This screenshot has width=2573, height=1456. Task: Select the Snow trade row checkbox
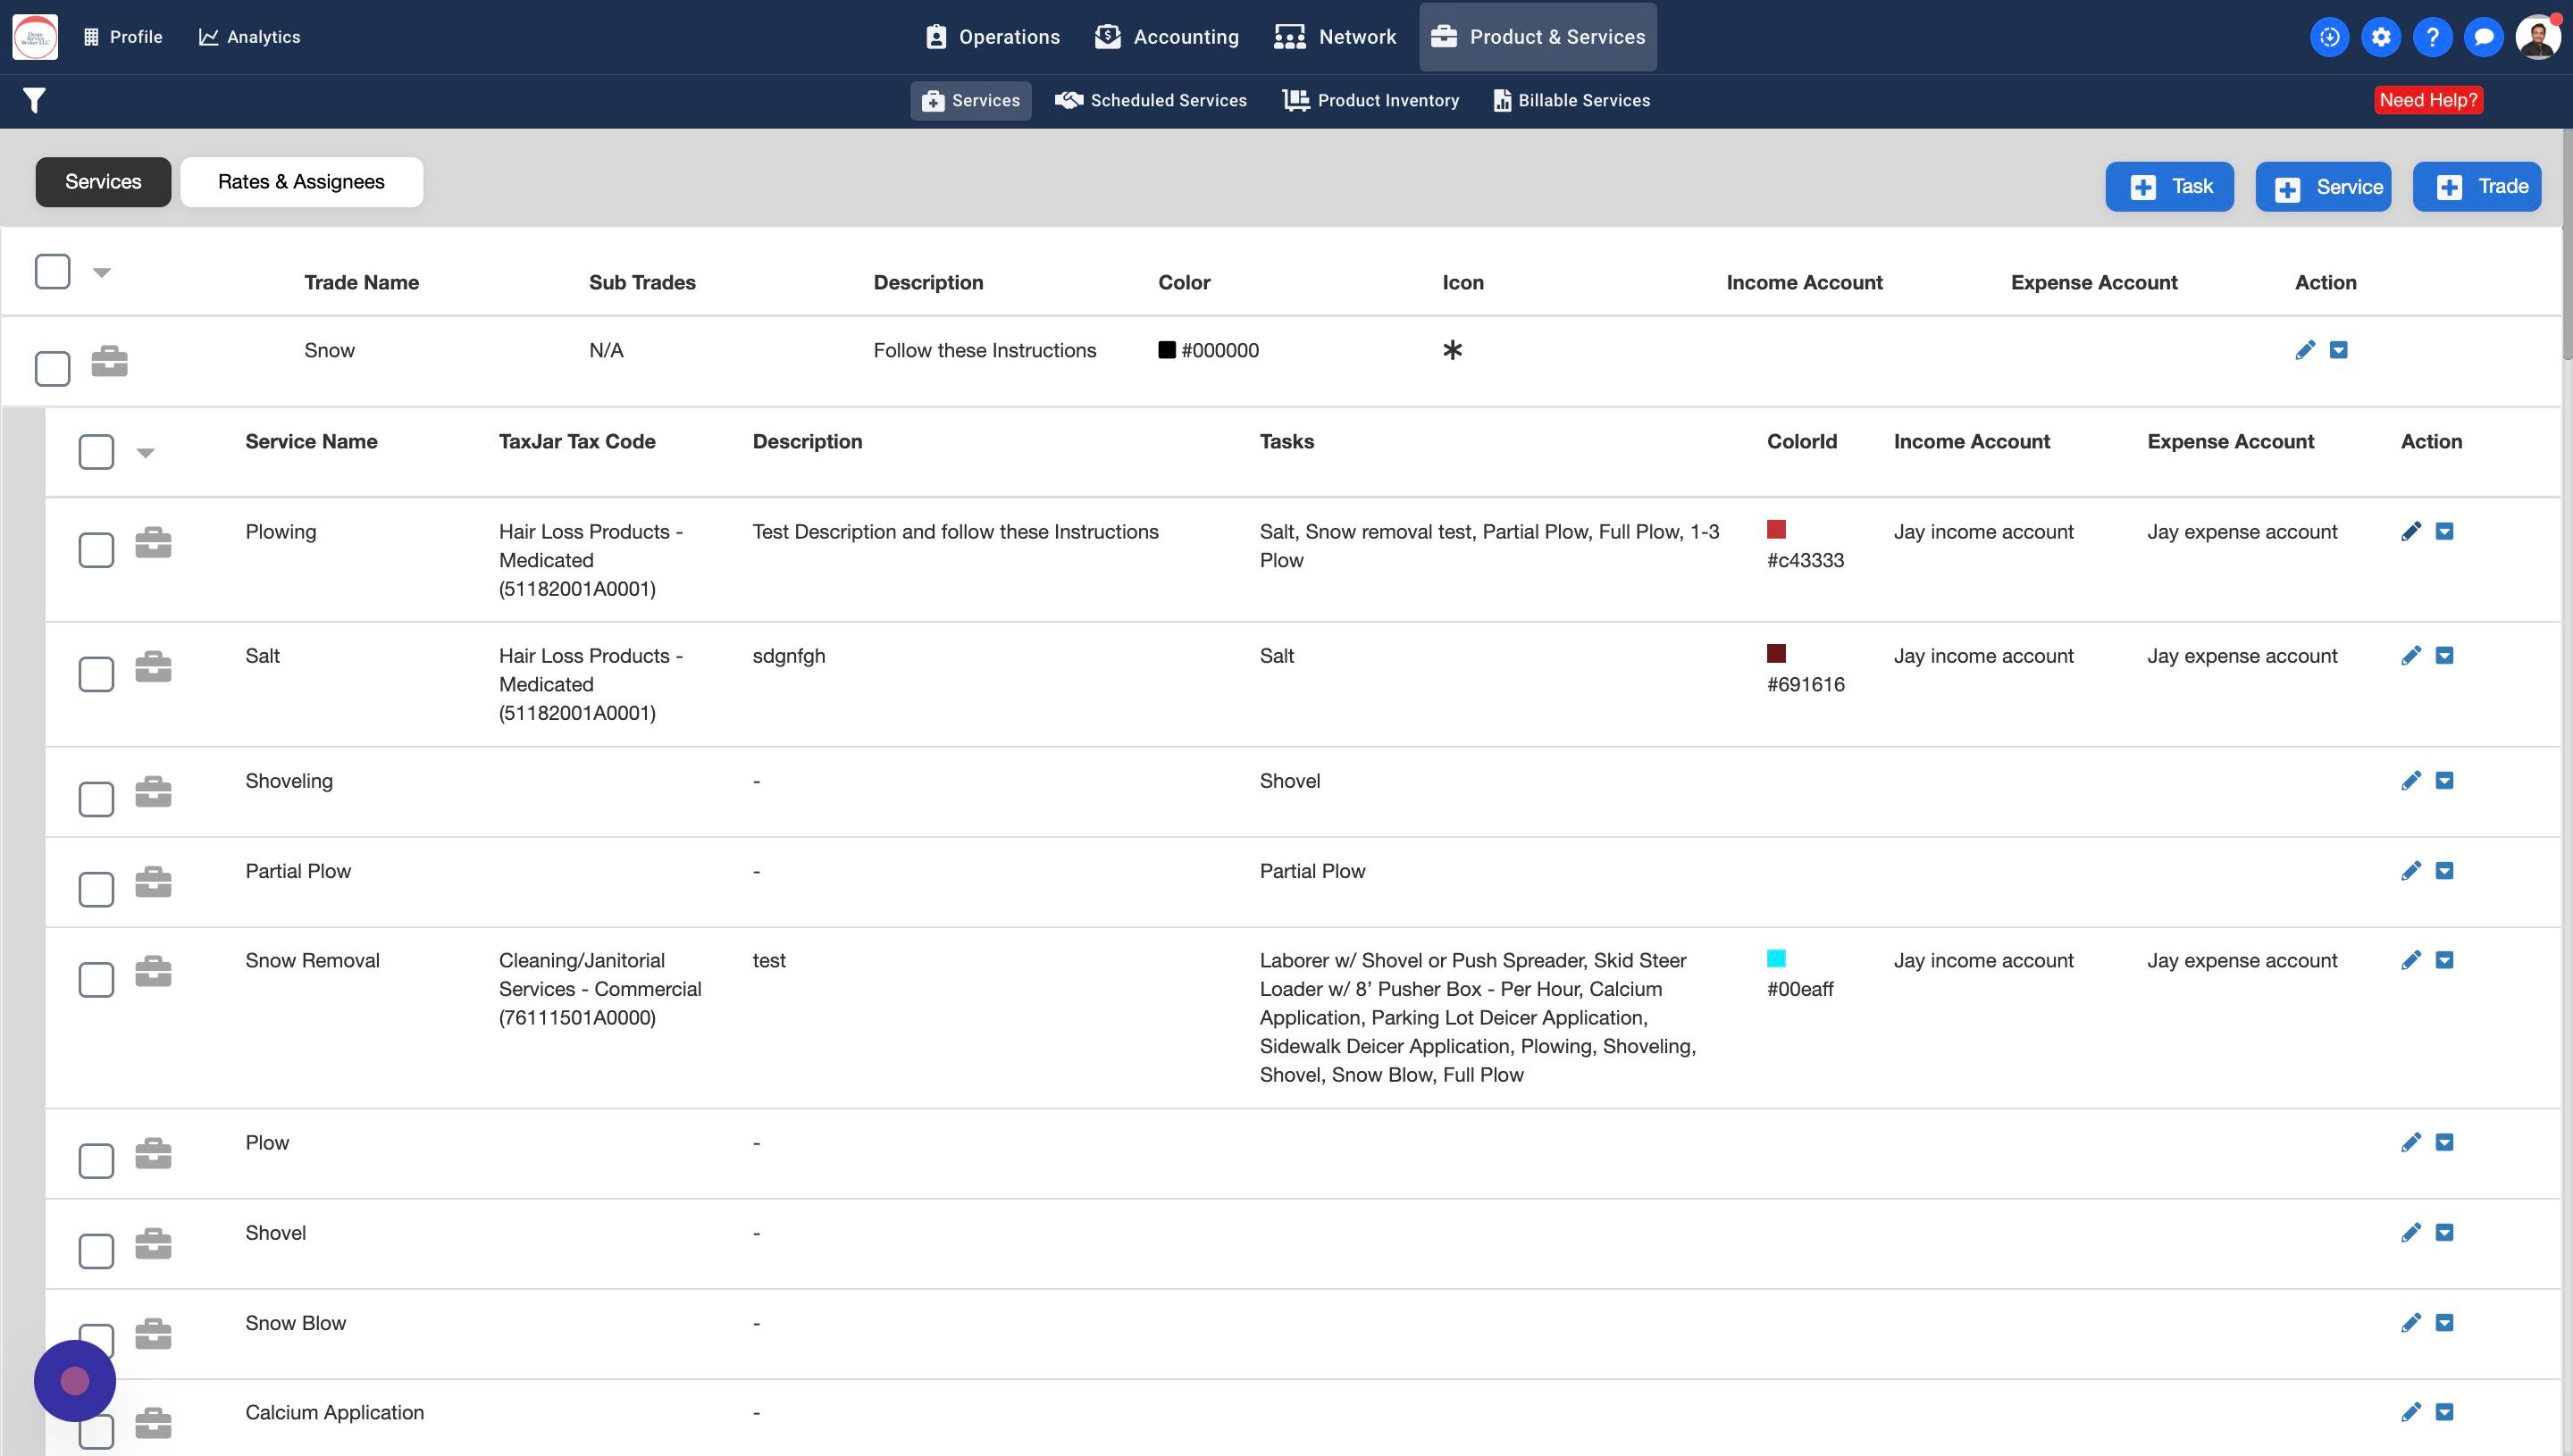click(52, 368)
